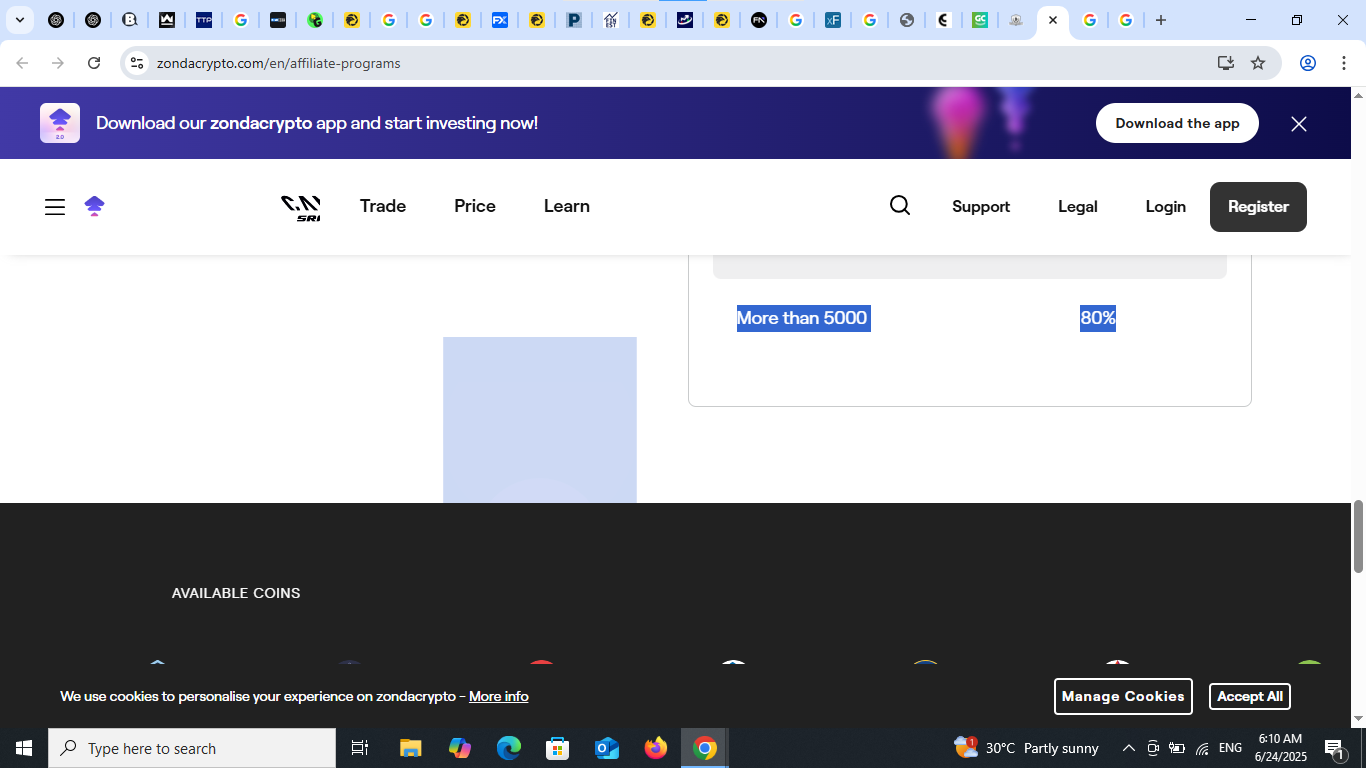Screen dimensions: 1366x768
Task: Reload the current page
Action: click(94, 63)
